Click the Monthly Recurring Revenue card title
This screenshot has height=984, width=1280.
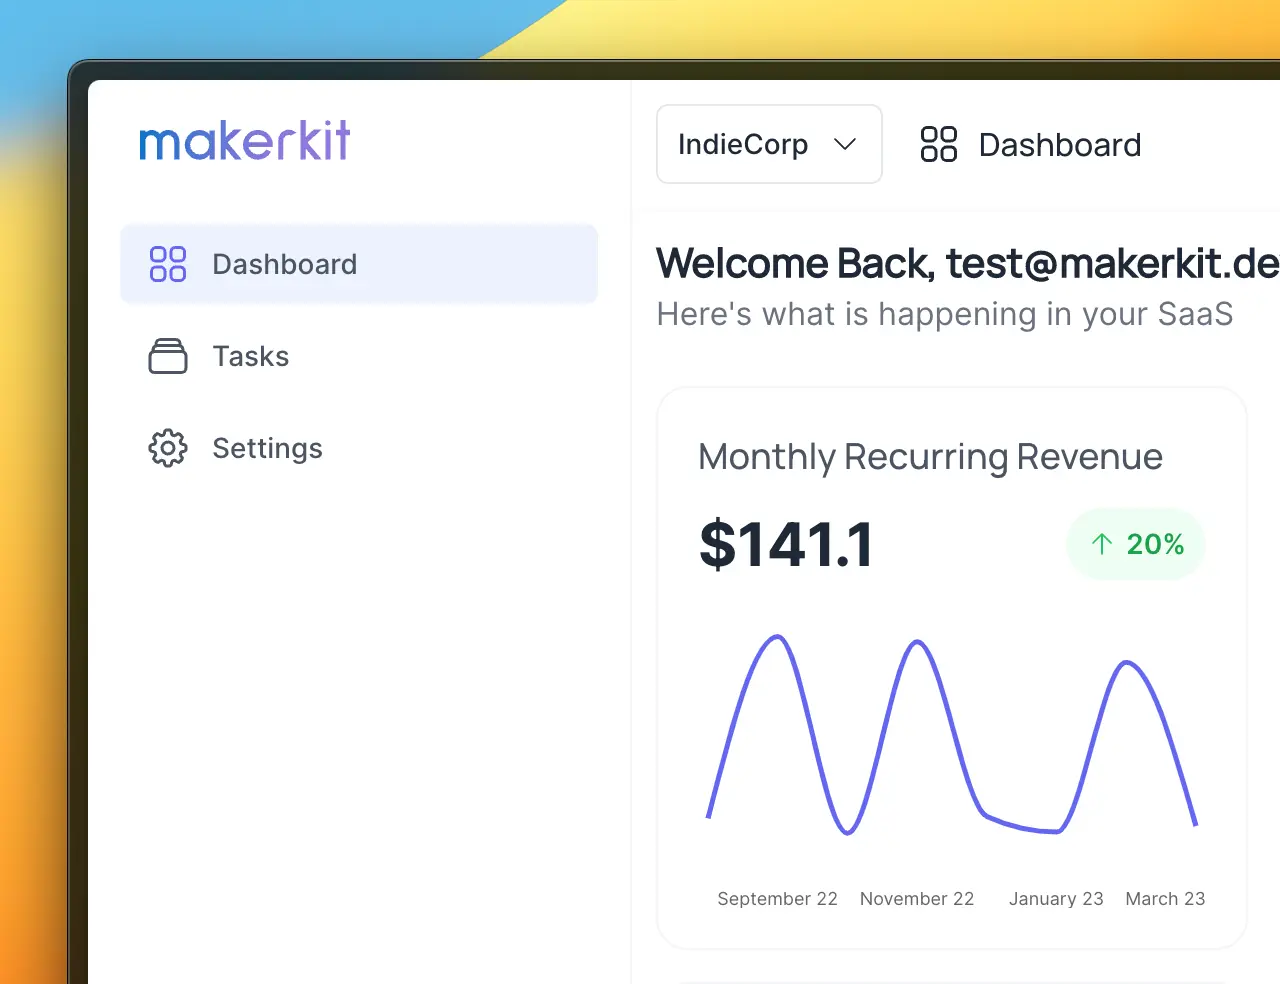point(930,457)
